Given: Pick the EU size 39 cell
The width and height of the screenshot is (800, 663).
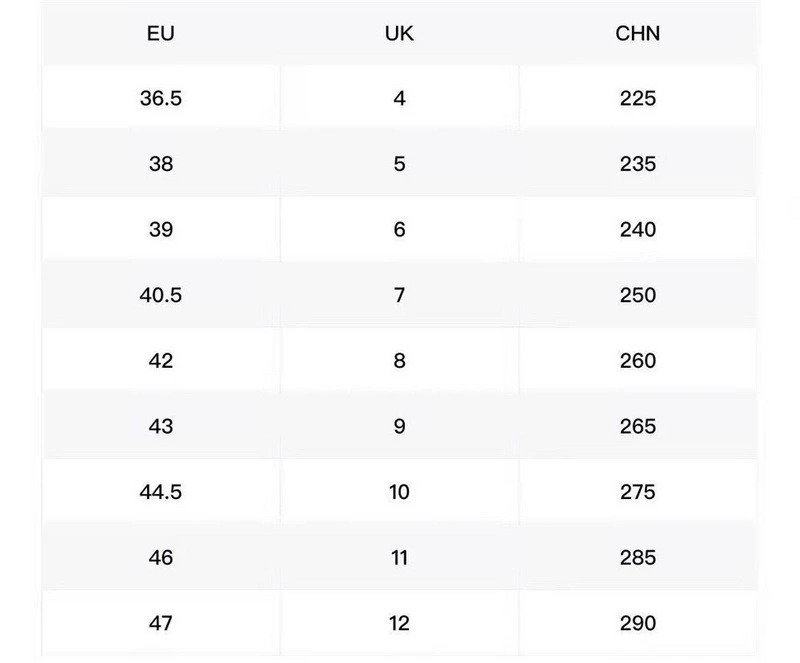Looking at the screenshot, I should (x=161, y=229).
